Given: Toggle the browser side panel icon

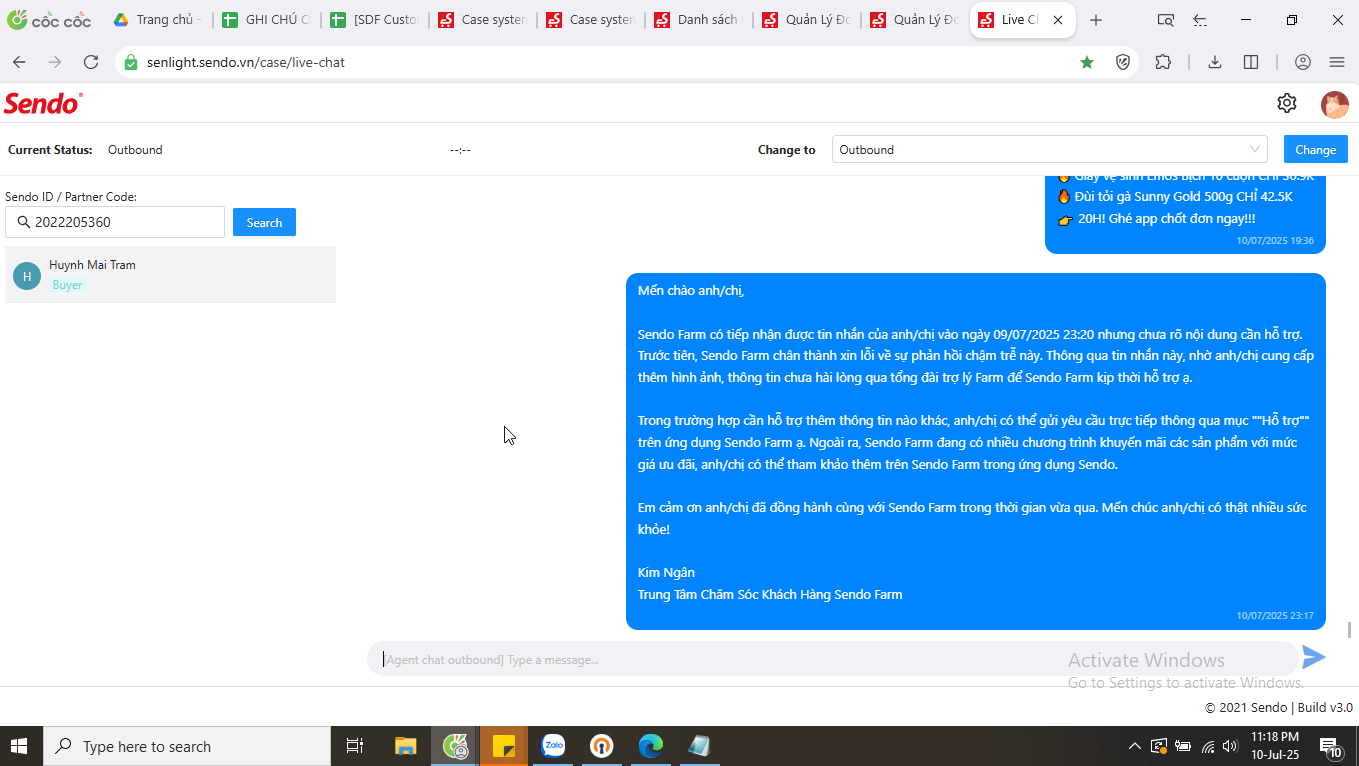Looking at the screenshot, I should (1251, 62).
